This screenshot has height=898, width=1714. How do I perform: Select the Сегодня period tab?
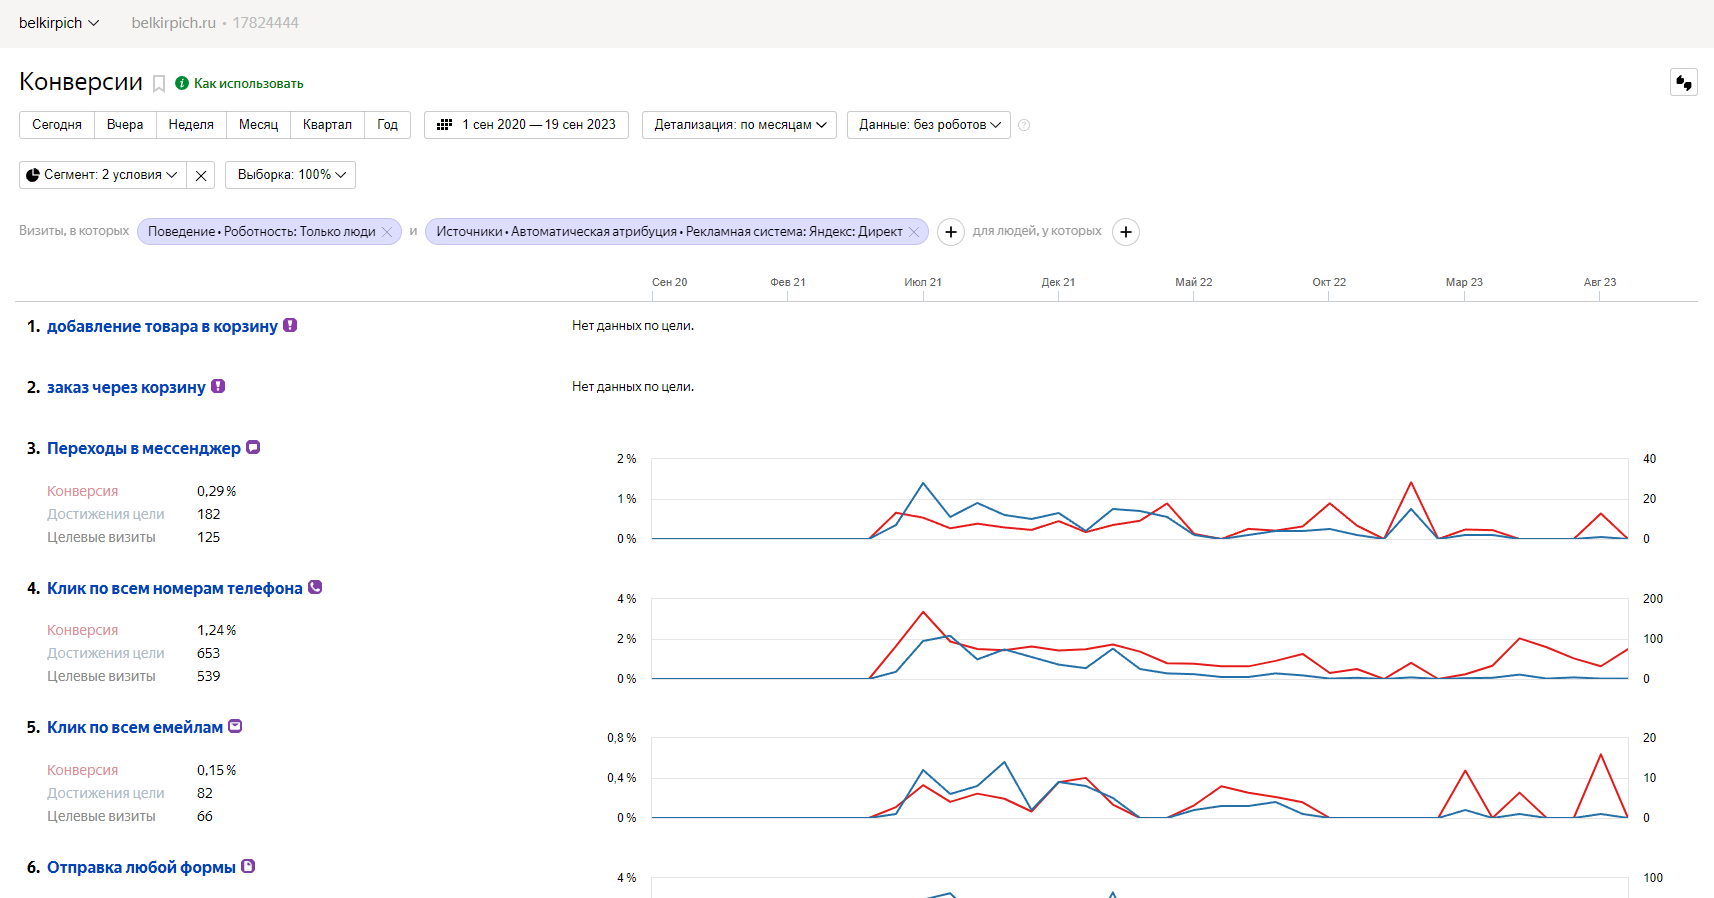57,125
